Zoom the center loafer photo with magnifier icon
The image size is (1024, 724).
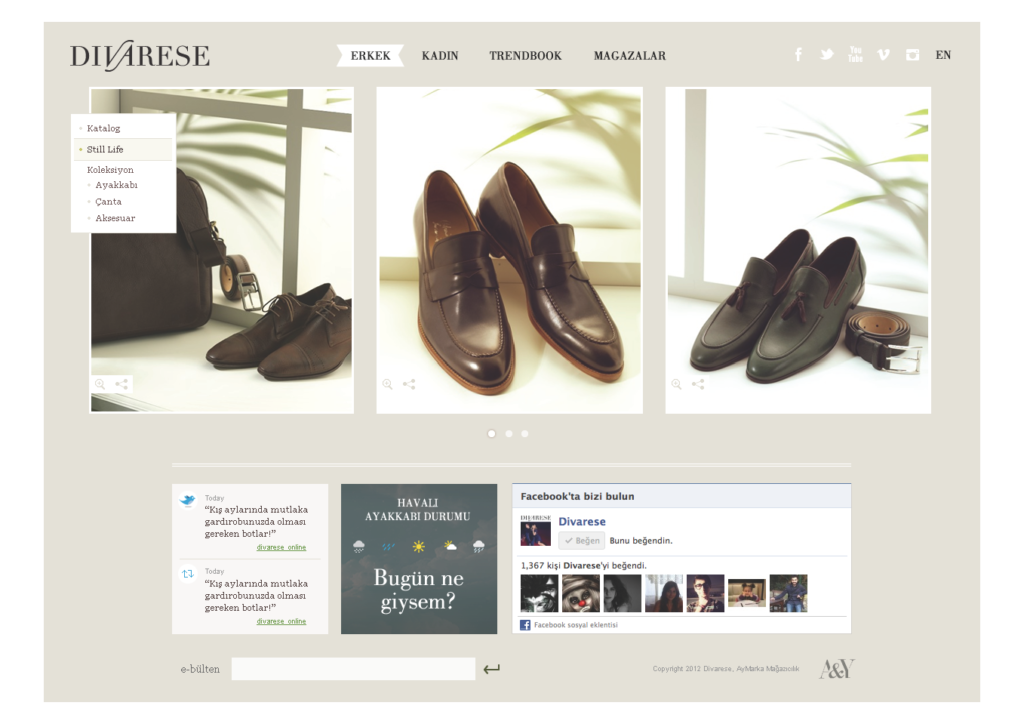tap(387, 384)
